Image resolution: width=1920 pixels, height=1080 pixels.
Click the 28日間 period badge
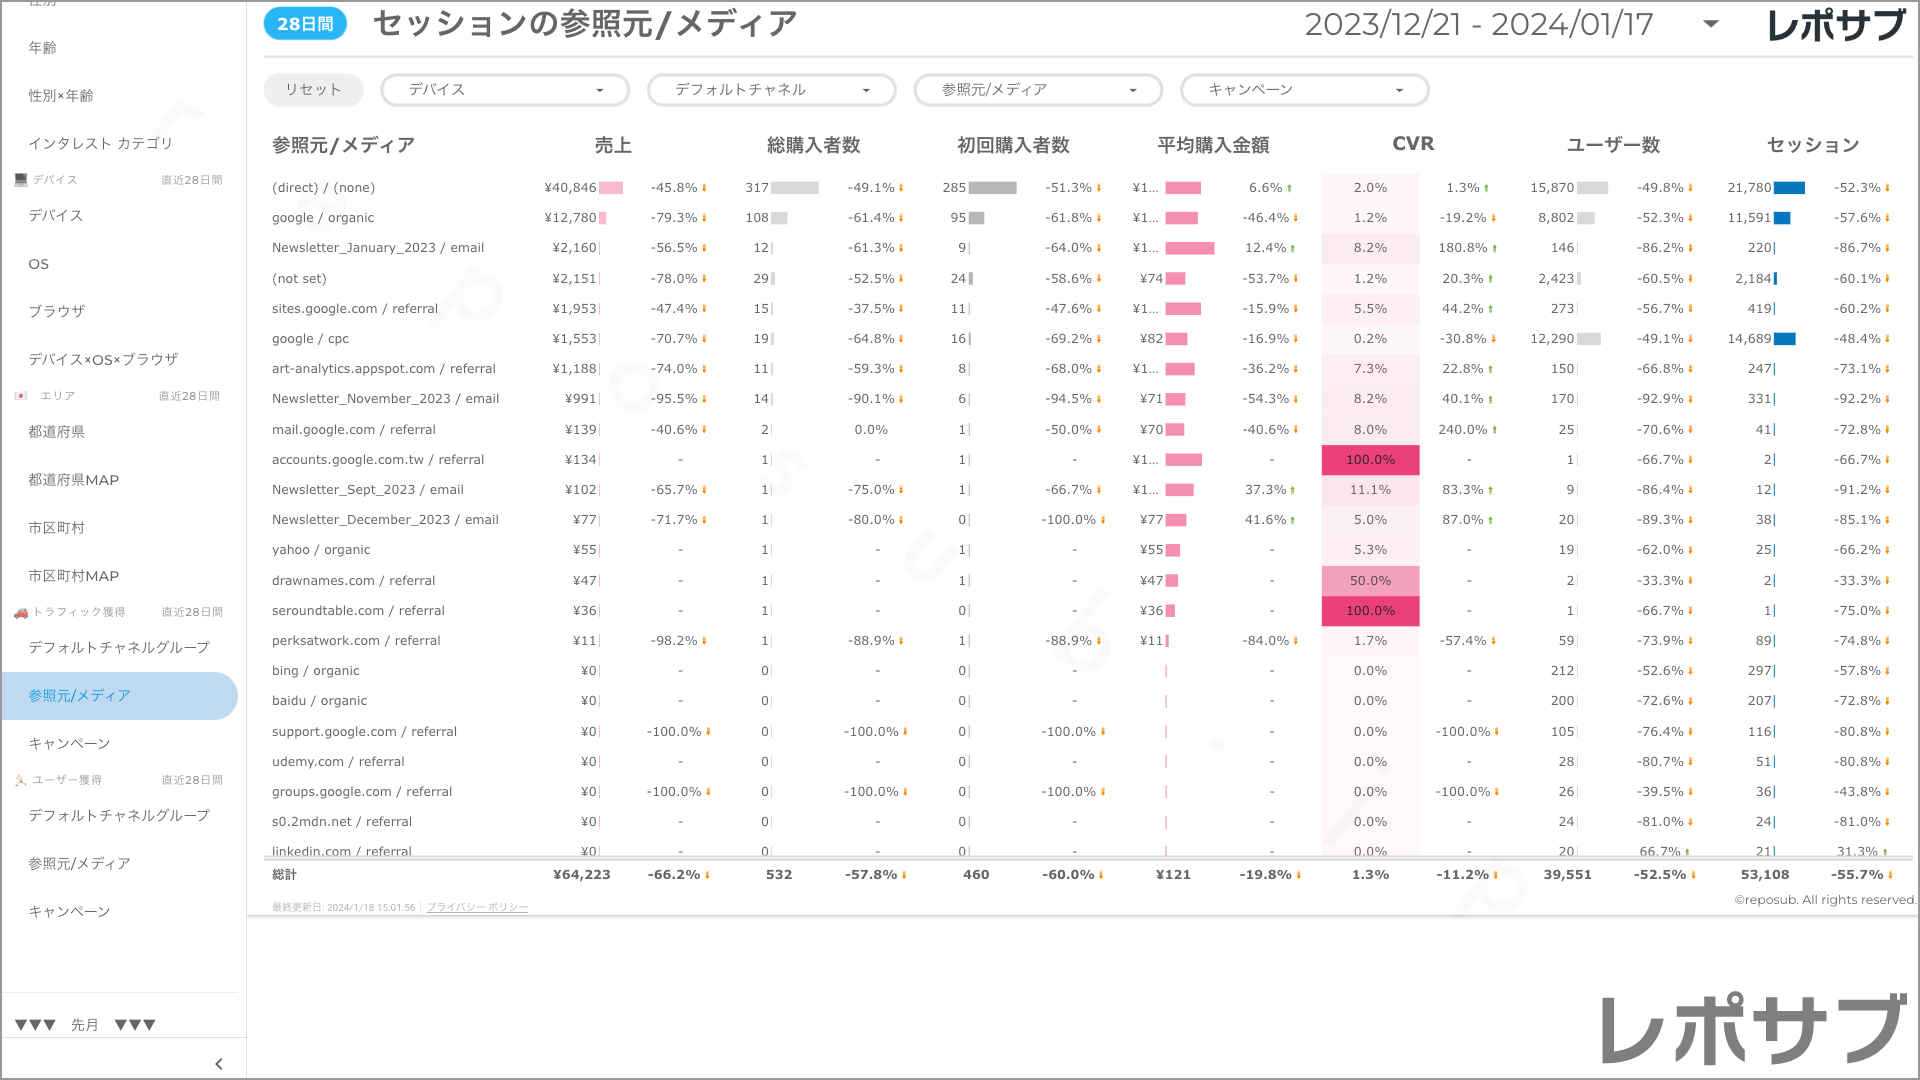pyautogui.click(x=305, y=24)
